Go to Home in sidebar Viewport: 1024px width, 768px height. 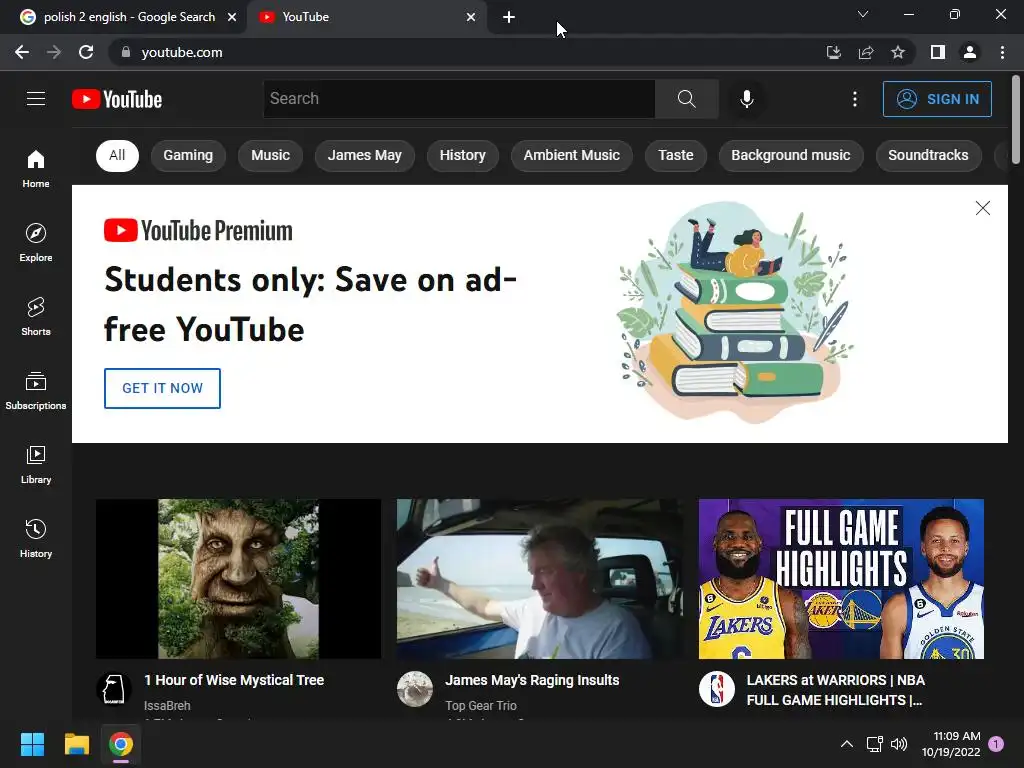(x=36, y=169)
